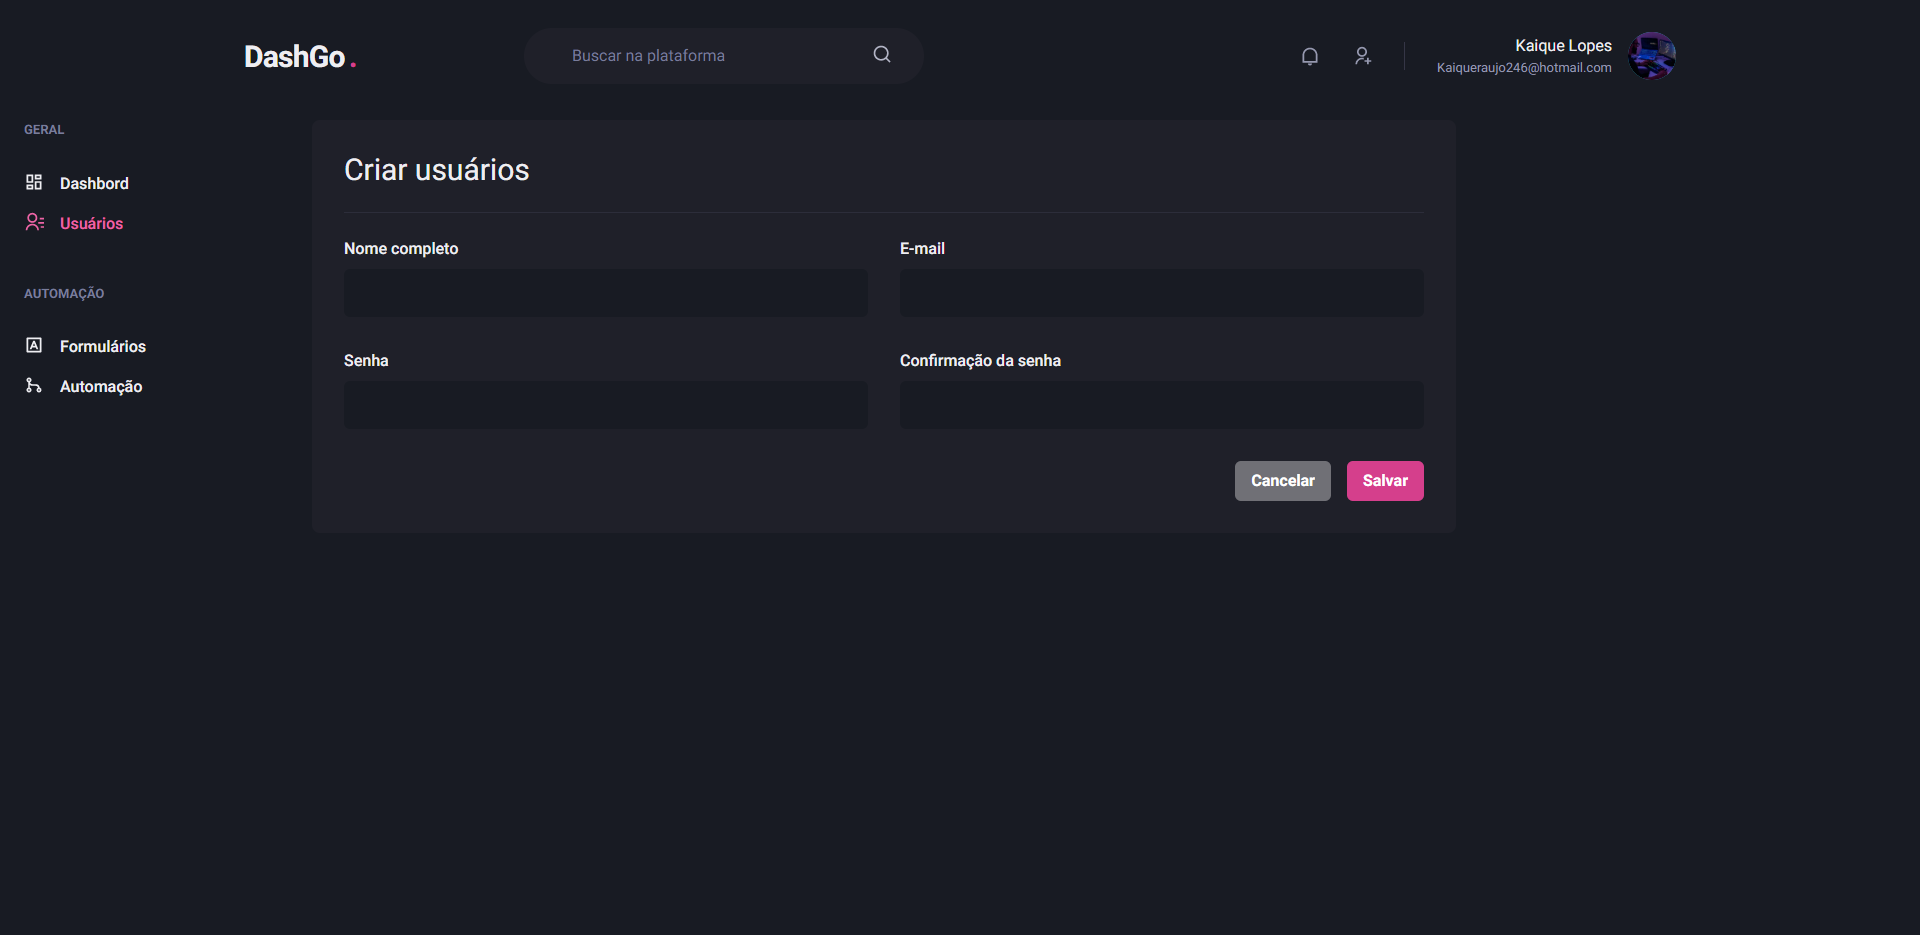Focus the Nome completo input field
Viewport: 1920px width, 935px height.
pyautogui.click(x=605, y=292)
